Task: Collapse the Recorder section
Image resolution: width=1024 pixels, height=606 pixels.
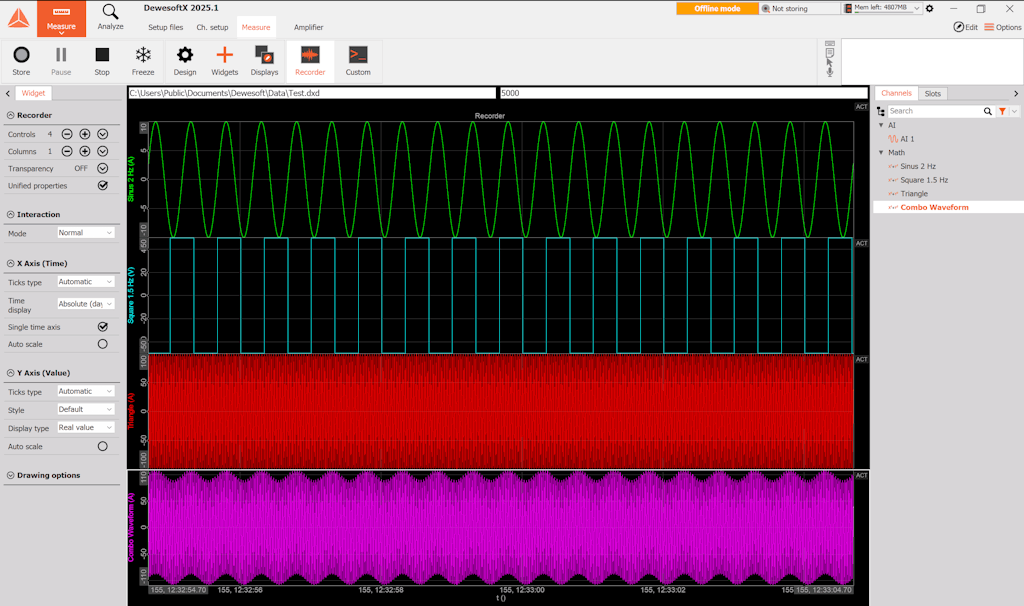Action: 10,115
